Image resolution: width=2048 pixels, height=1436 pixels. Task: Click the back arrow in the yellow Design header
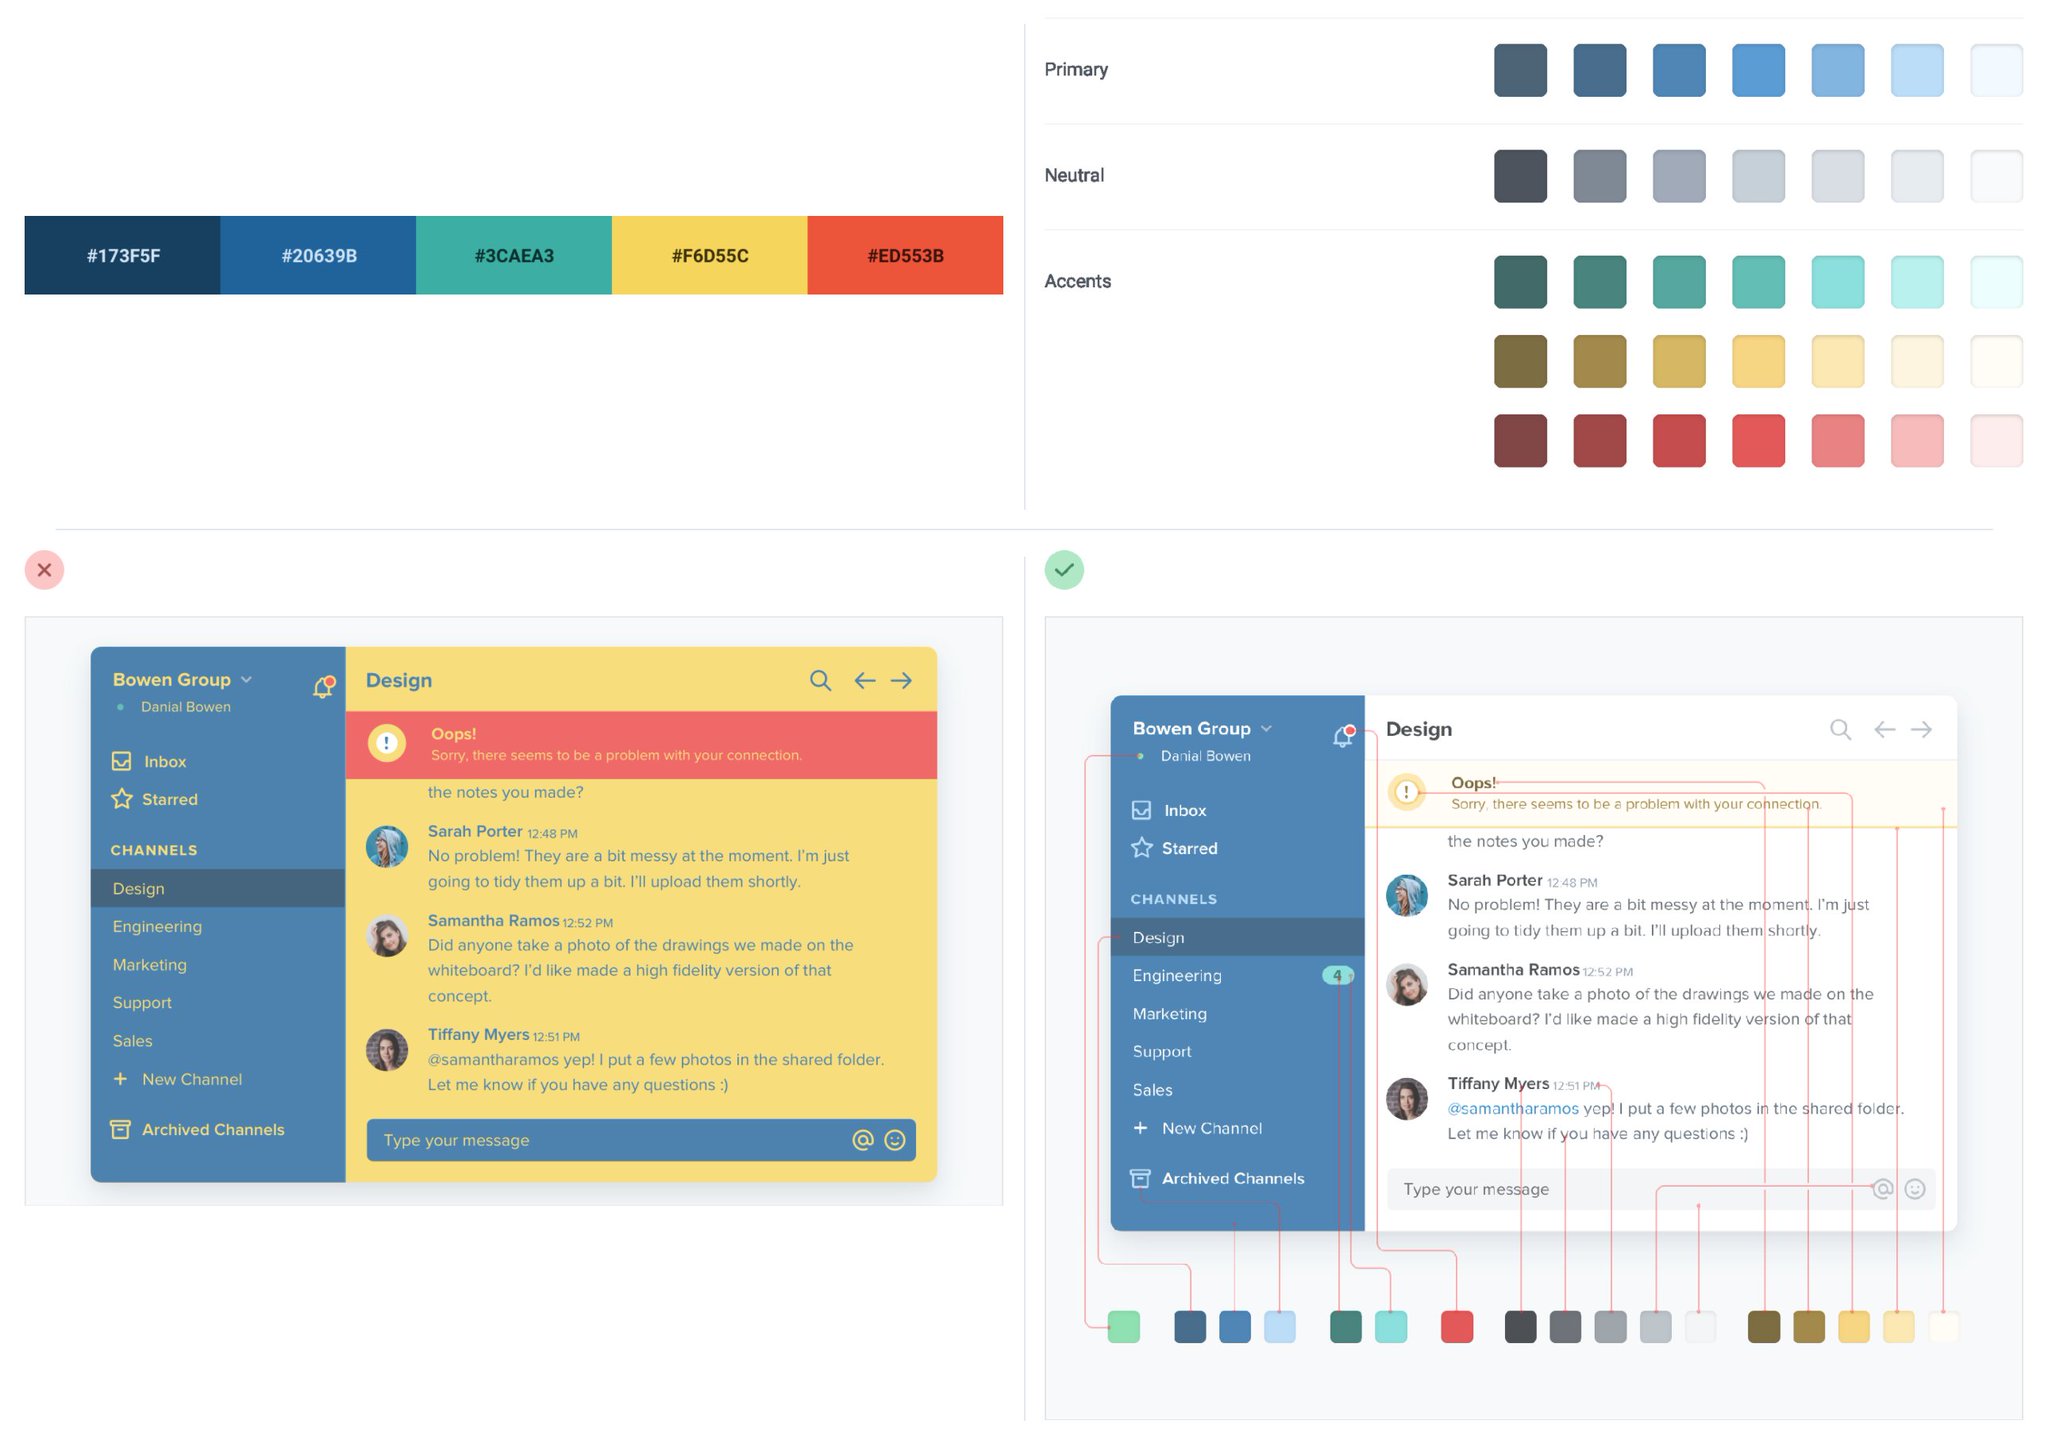pyautogui.click(x=865, y=681)
